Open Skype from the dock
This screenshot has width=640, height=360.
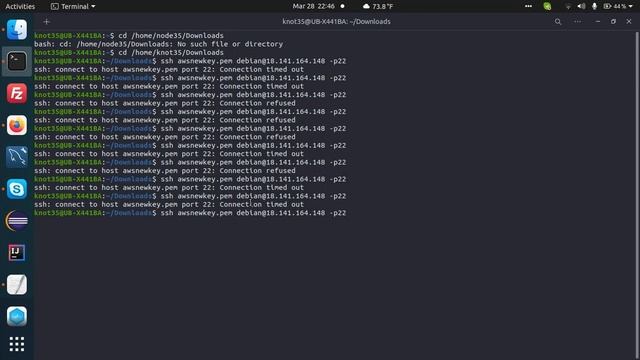(x=17, y=189)
